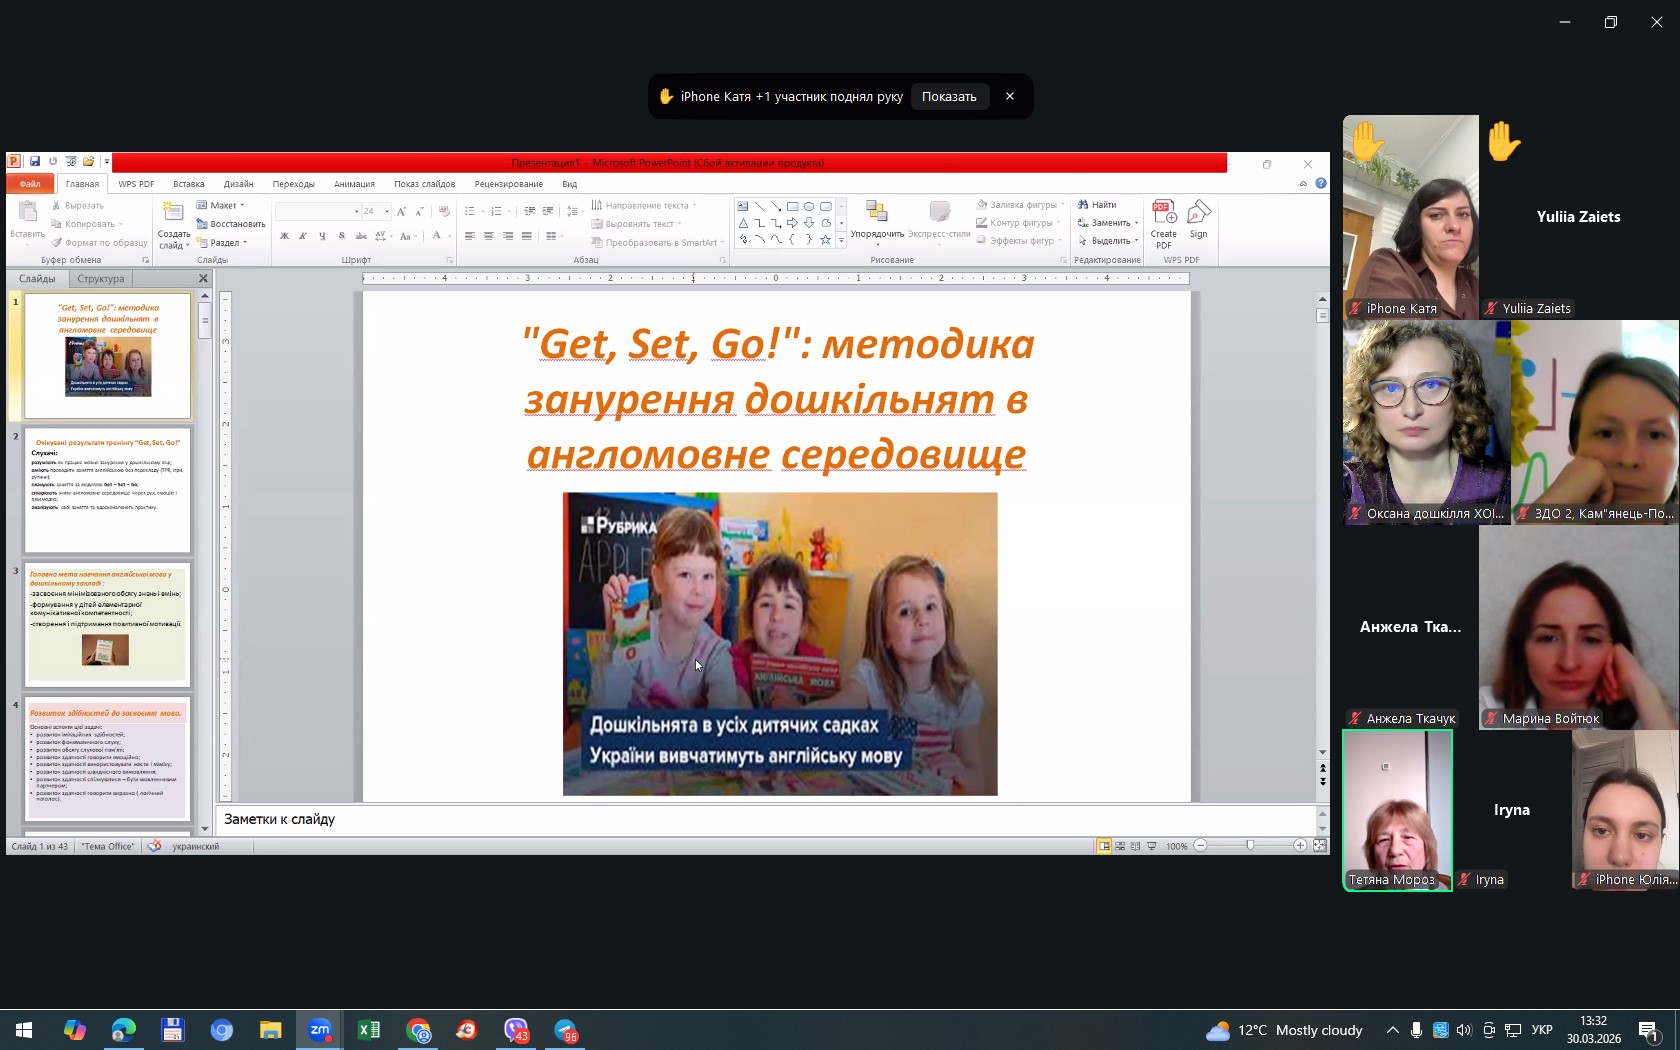Switch to the Вставка tab
Screen dimensions: 1680x1050
coord(188,184)
